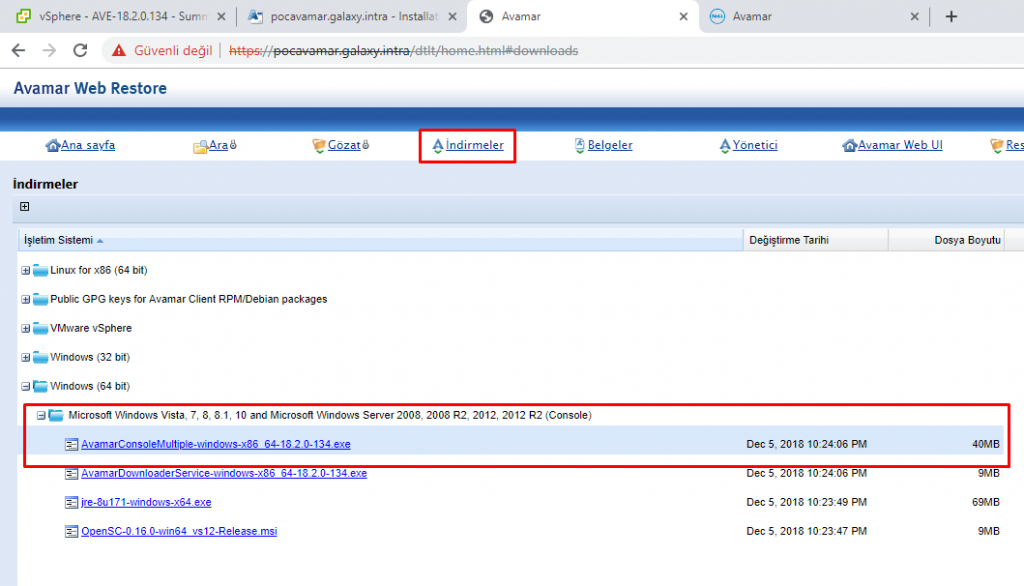Sort by Dosya Boyutu column header
Image resolution: width=1024 pixels, height=586 pixels.
pyautogui.click(x=946, y=240)
